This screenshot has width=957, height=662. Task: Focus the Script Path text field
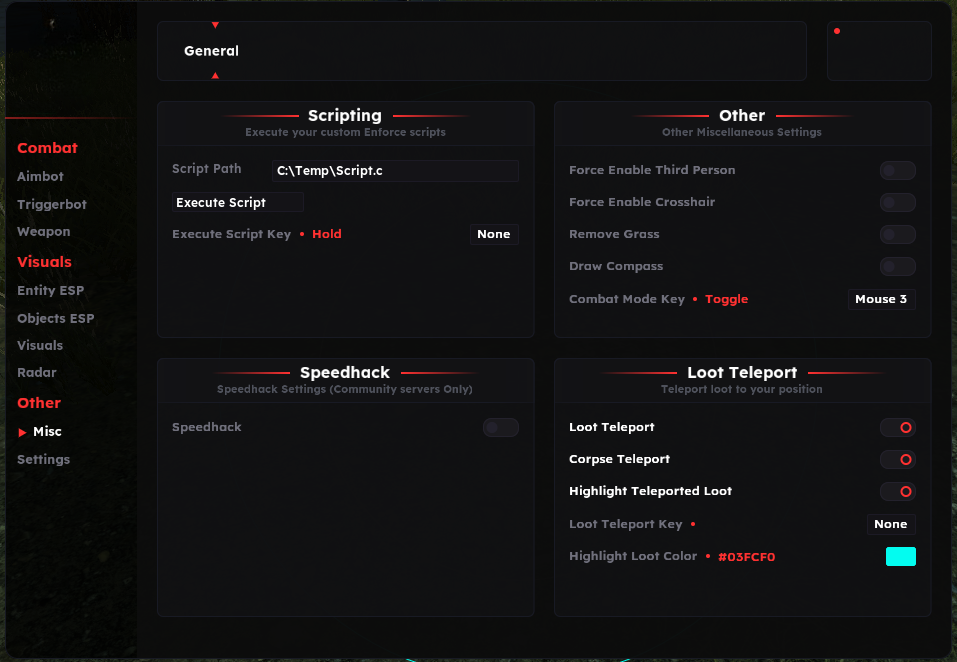[x=395, y=171]
